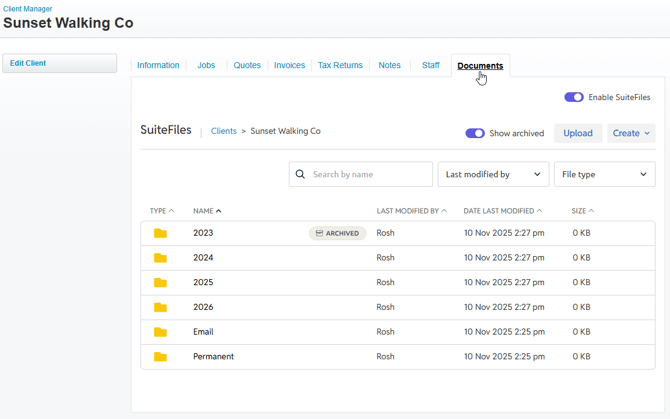
Task: Toggle Show archived switch
Action: 475,133
